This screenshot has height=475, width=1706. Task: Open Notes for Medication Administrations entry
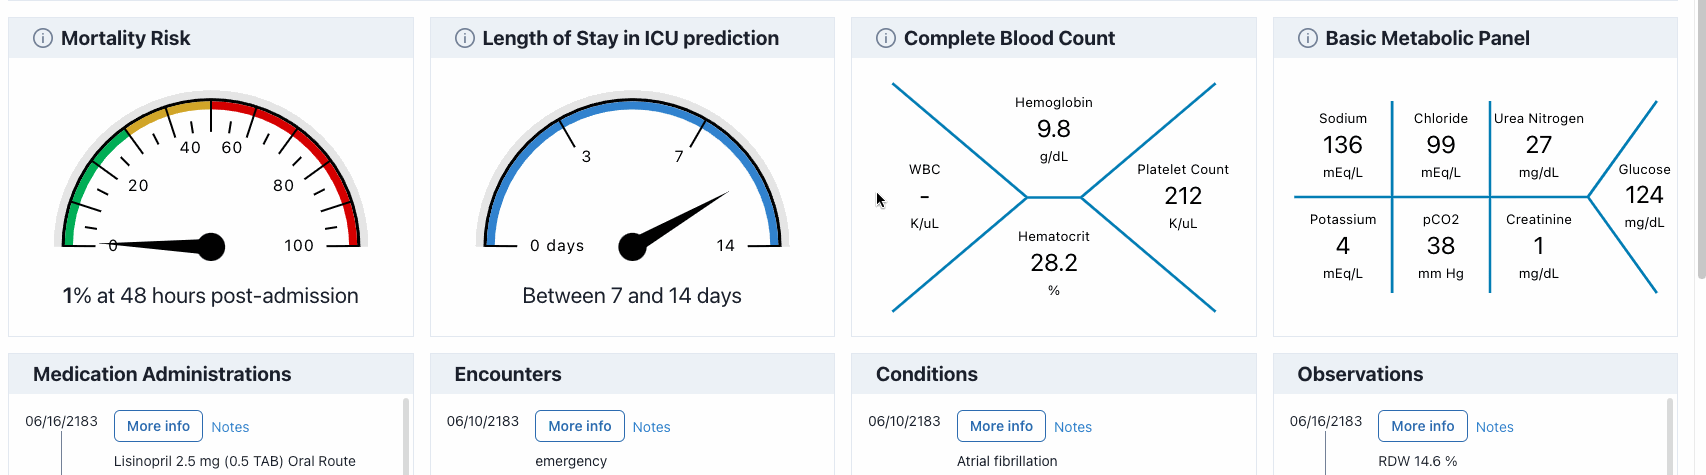[230, 427]
